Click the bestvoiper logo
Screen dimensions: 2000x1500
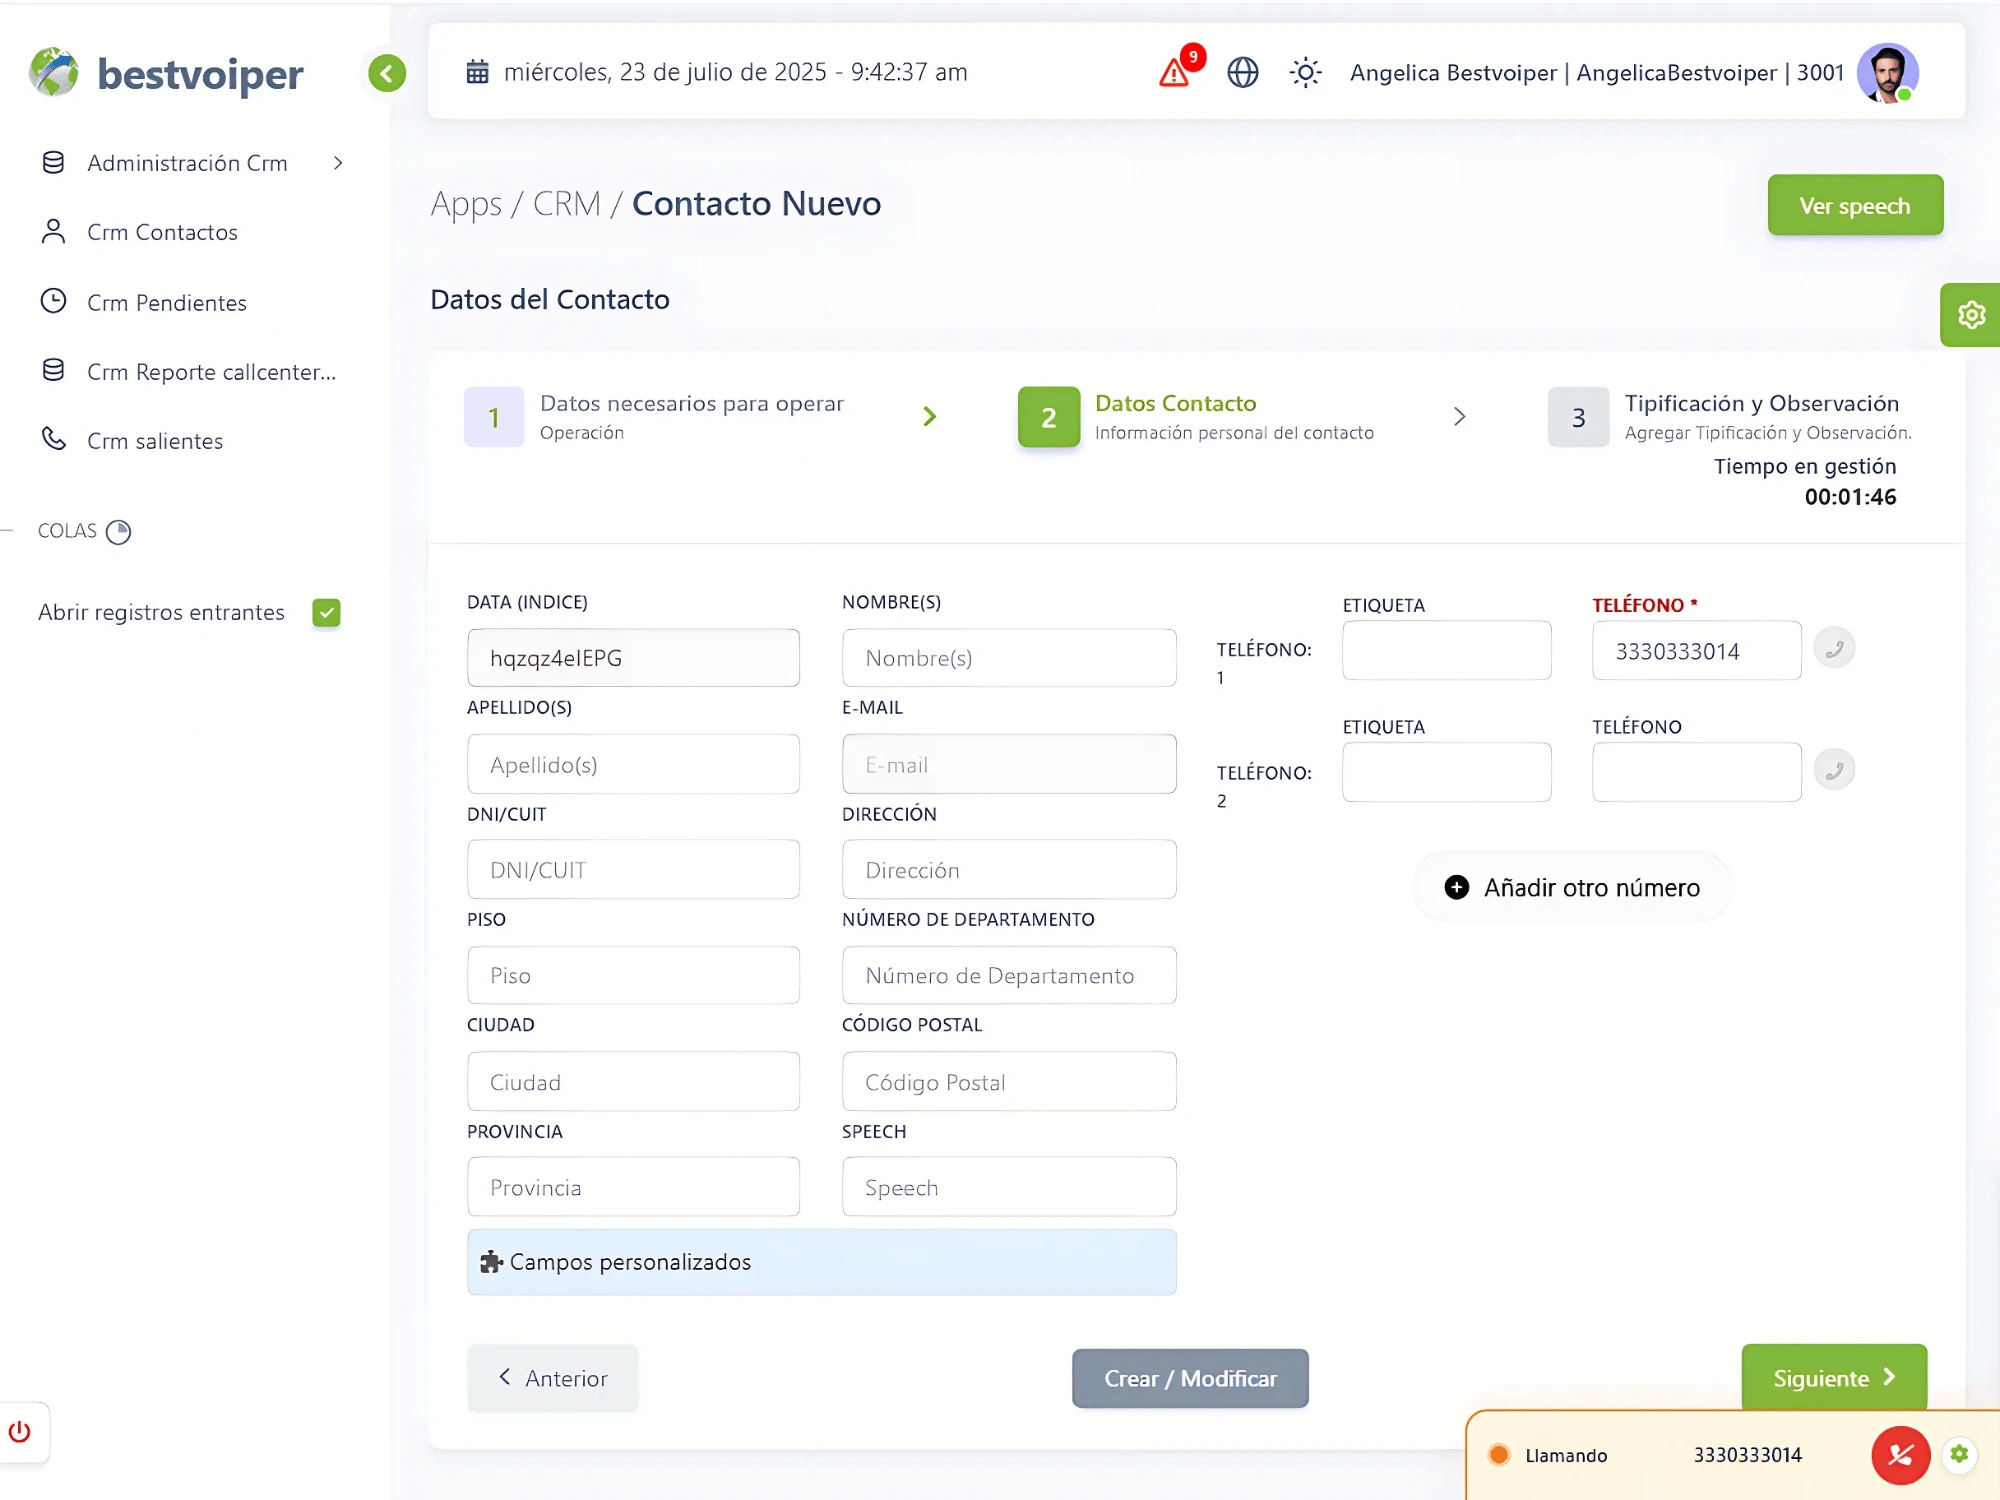tap(166, 73)
